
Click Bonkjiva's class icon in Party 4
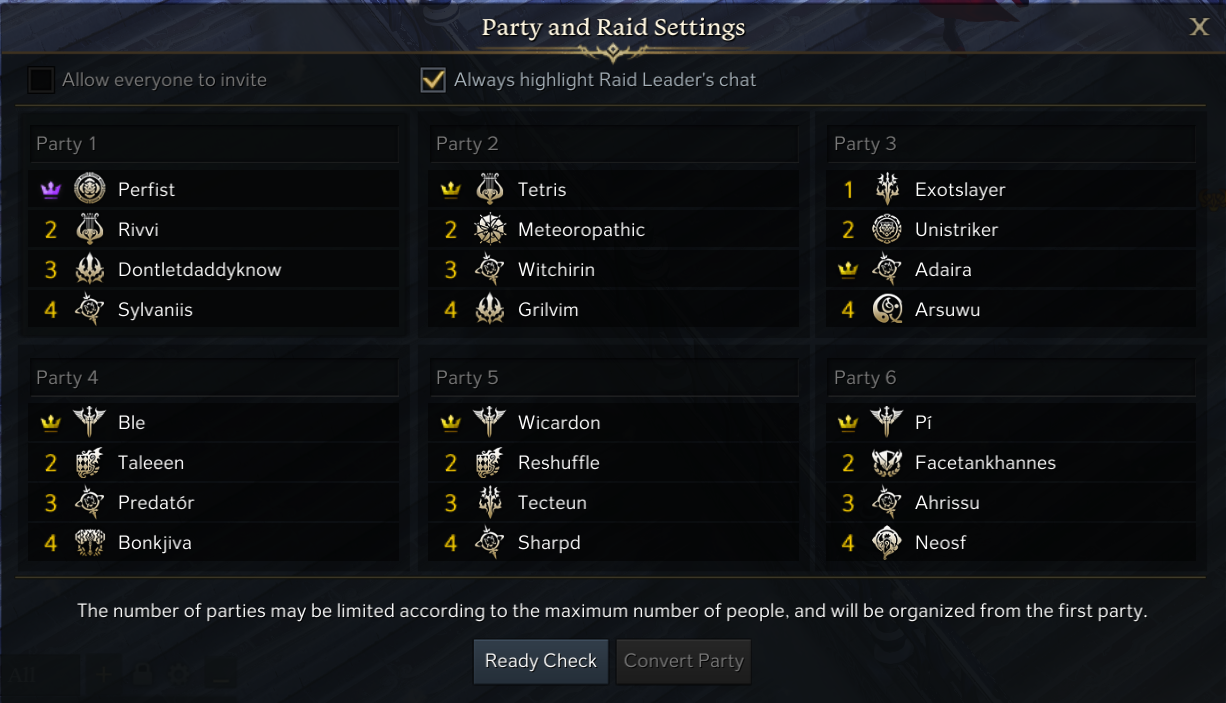point(90,543)
